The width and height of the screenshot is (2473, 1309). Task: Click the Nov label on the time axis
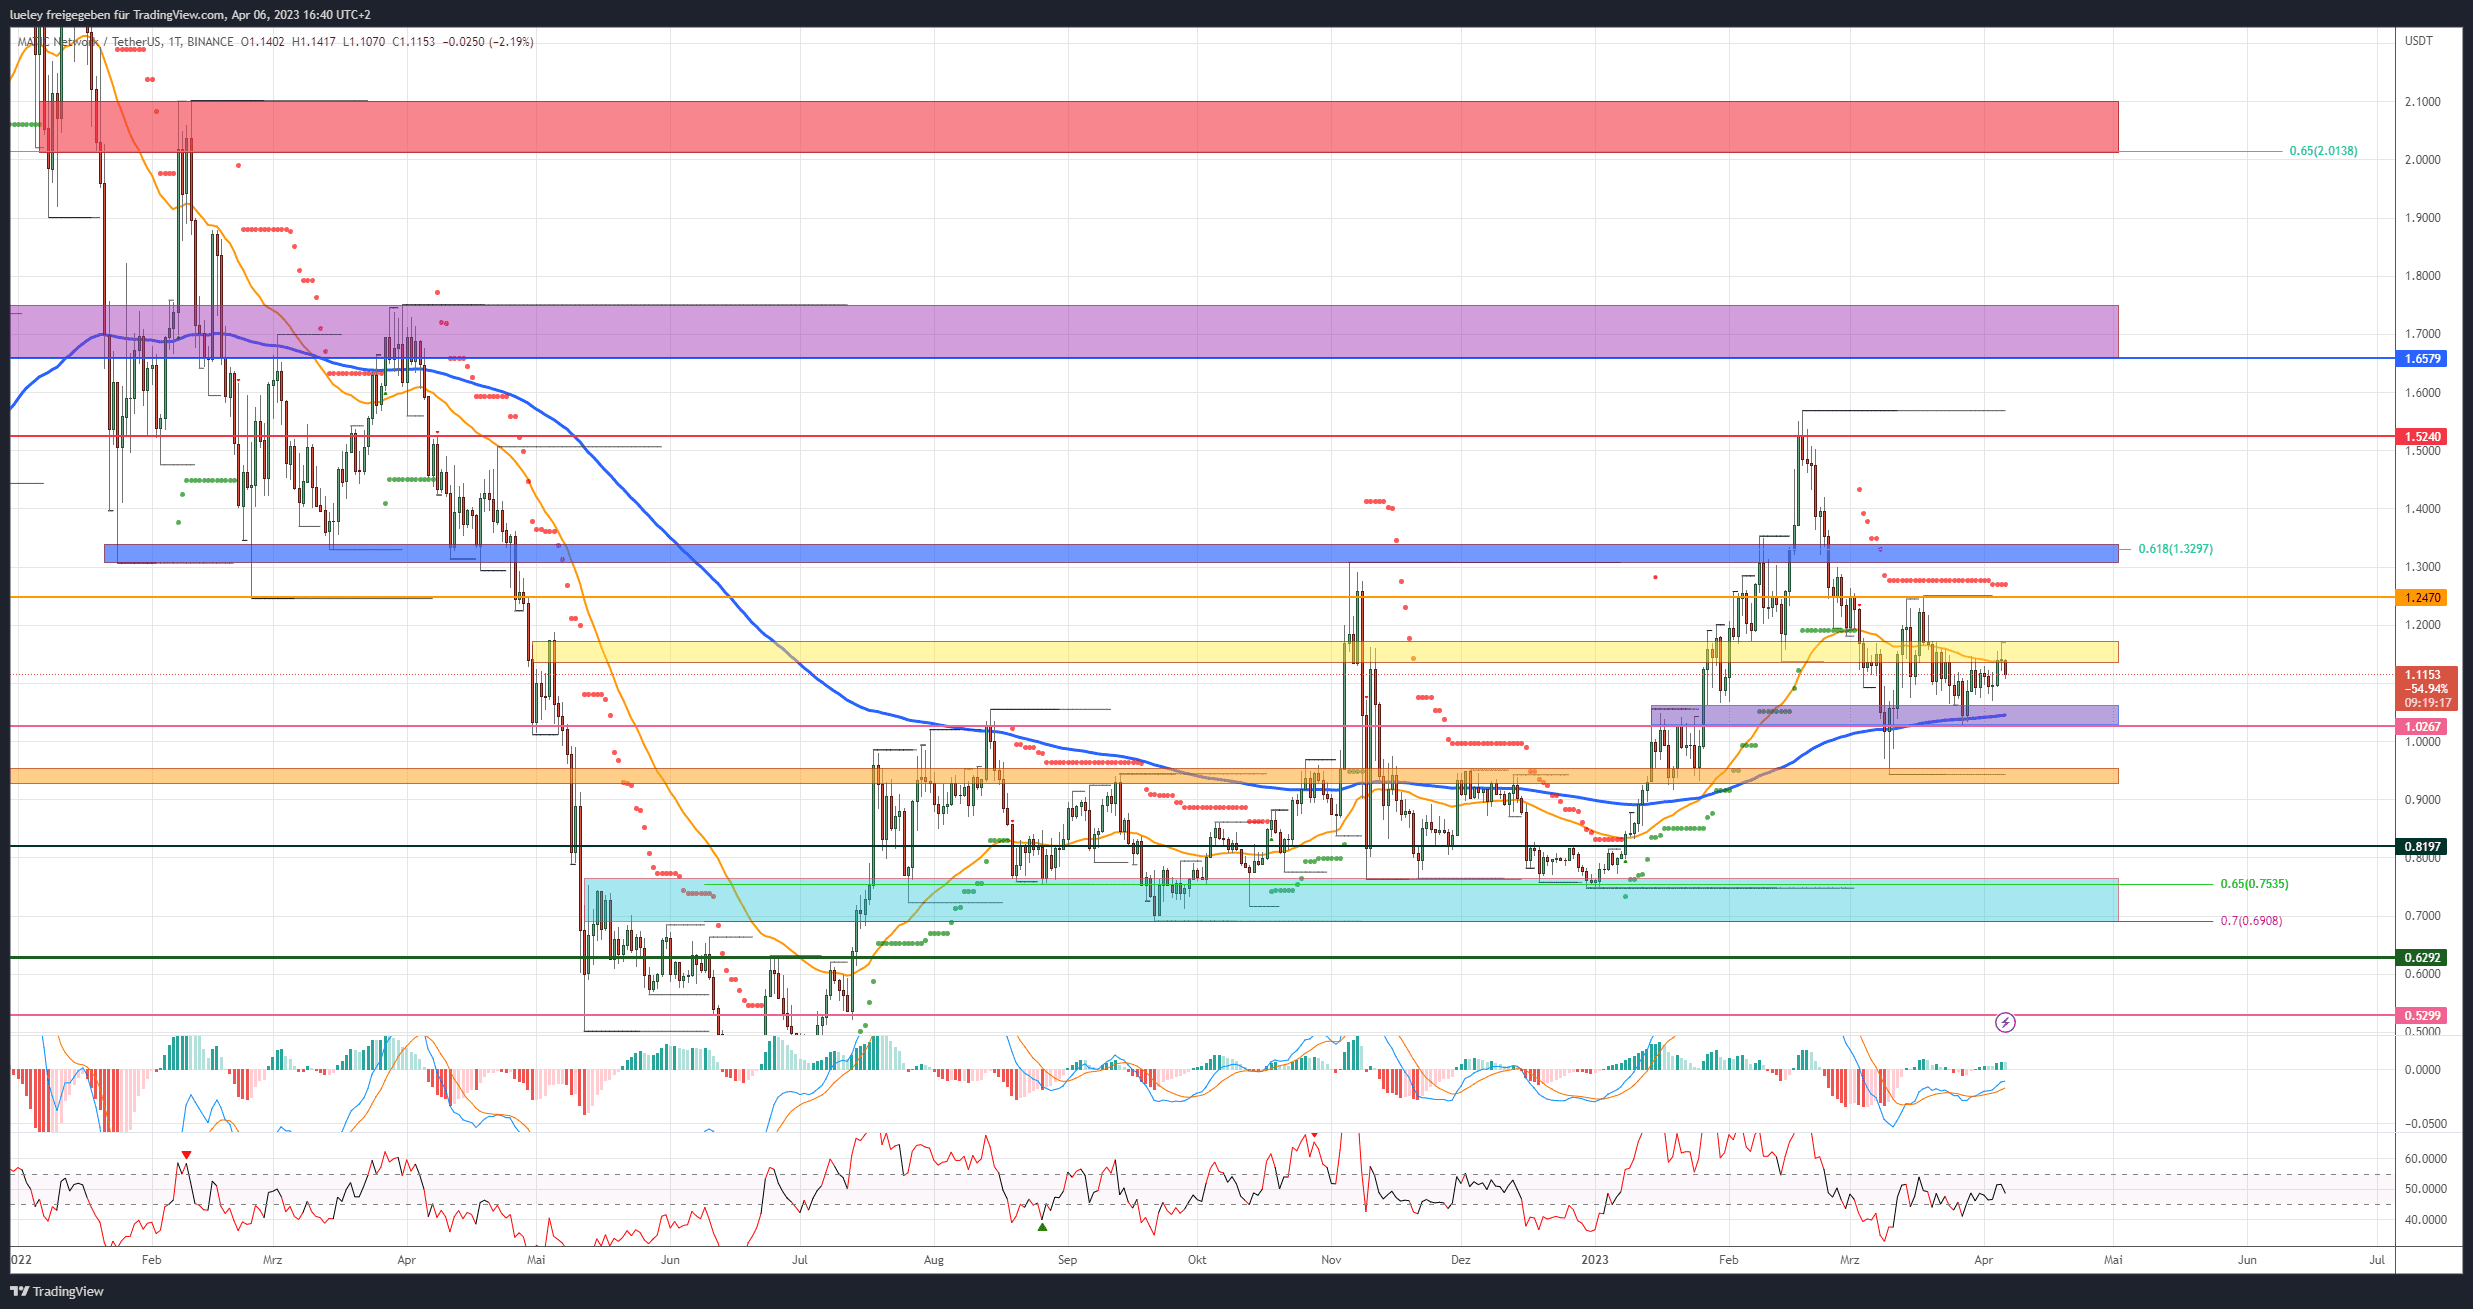tap(1331, 1260)
